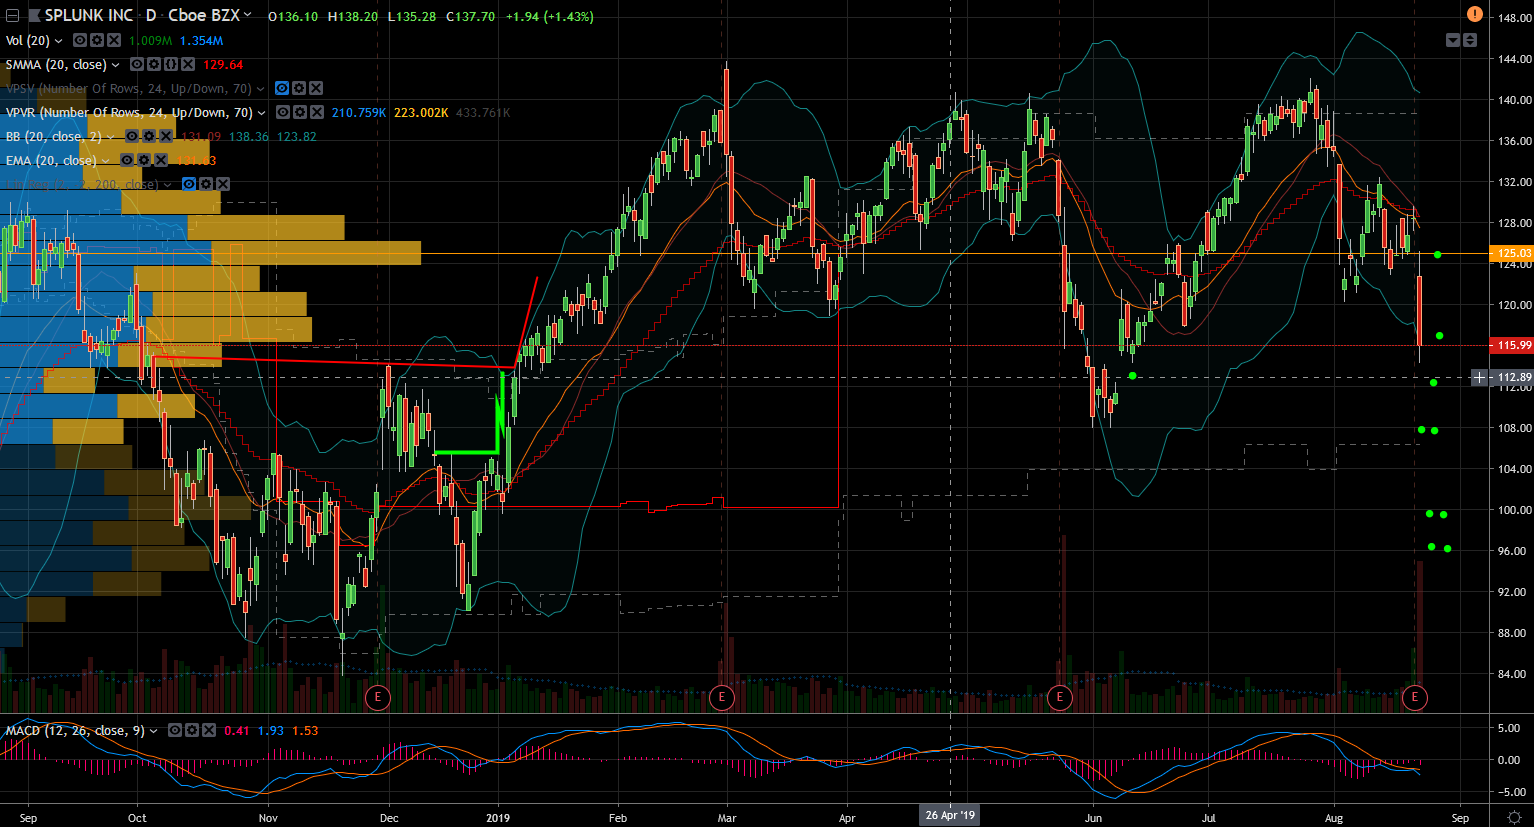Collapse the indicator legend using the box icon
Viewport: 1534px width, 827px height.
point(12,16)
